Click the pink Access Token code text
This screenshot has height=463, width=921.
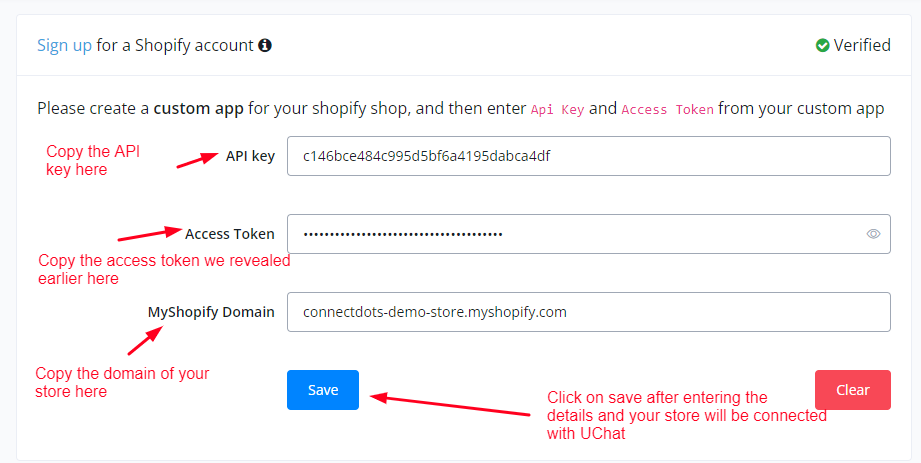tap(667, 109)
